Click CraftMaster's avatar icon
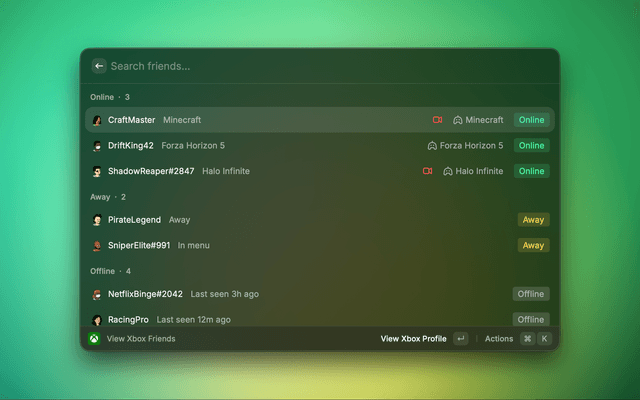The image size is (640, 400). tap(97, 120)
